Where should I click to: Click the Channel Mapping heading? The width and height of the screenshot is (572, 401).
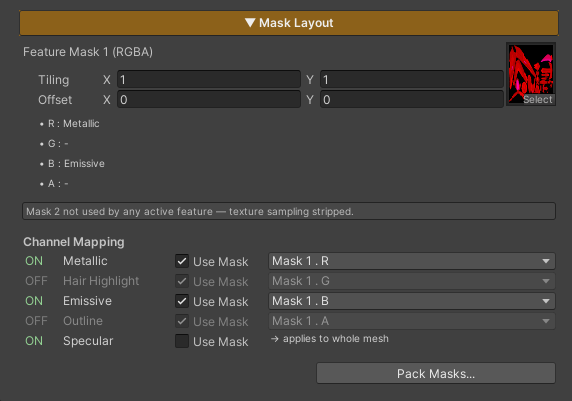(74, 242)
